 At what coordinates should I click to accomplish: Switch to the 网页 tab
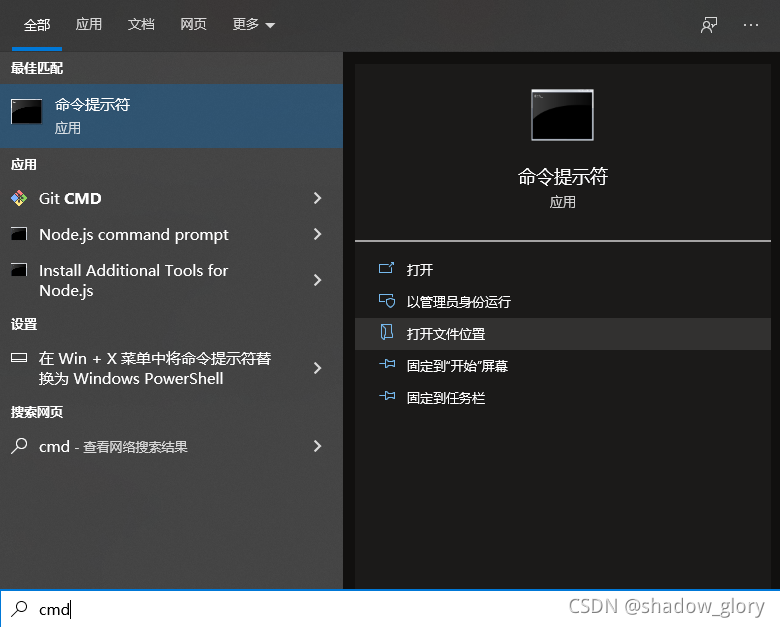(x=193, y=24)
